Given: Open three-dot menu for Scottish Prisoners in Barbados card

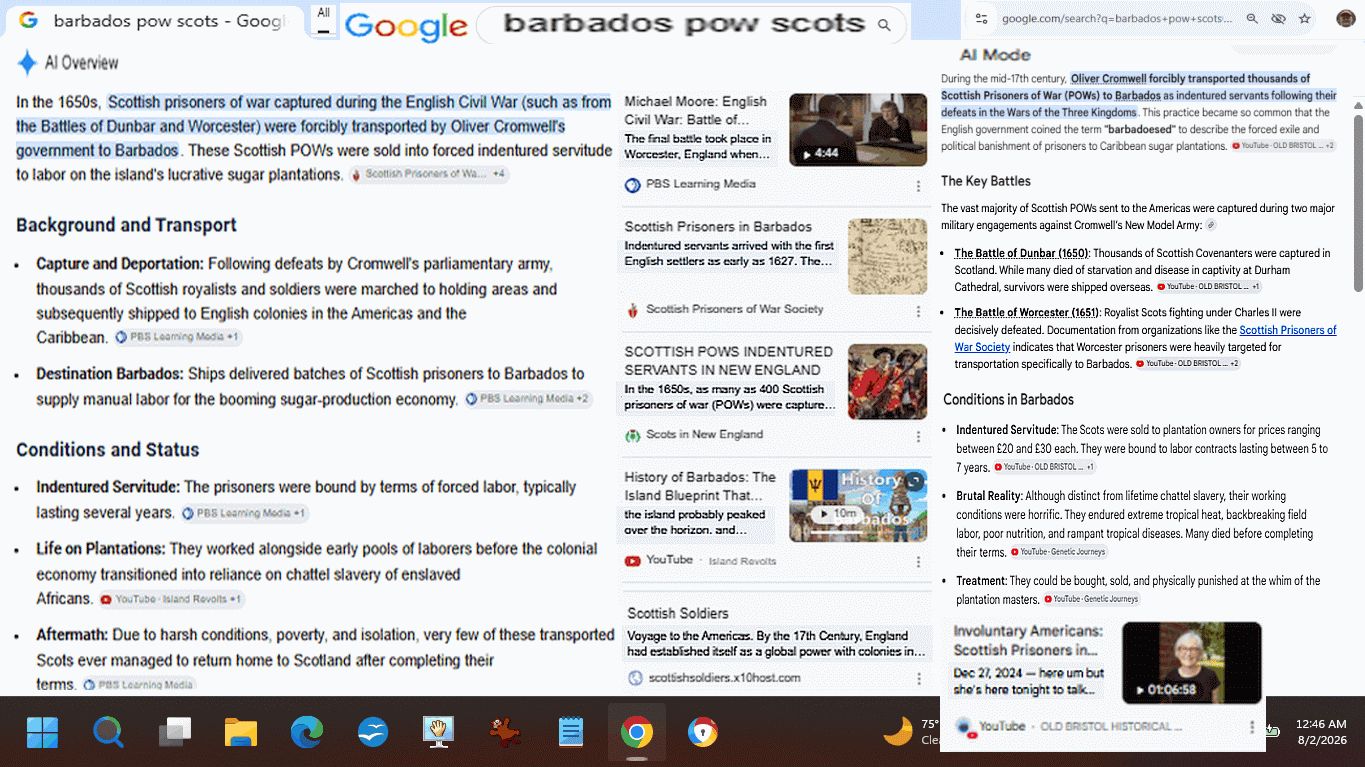Looking at the screenshot, I should 918,311.
